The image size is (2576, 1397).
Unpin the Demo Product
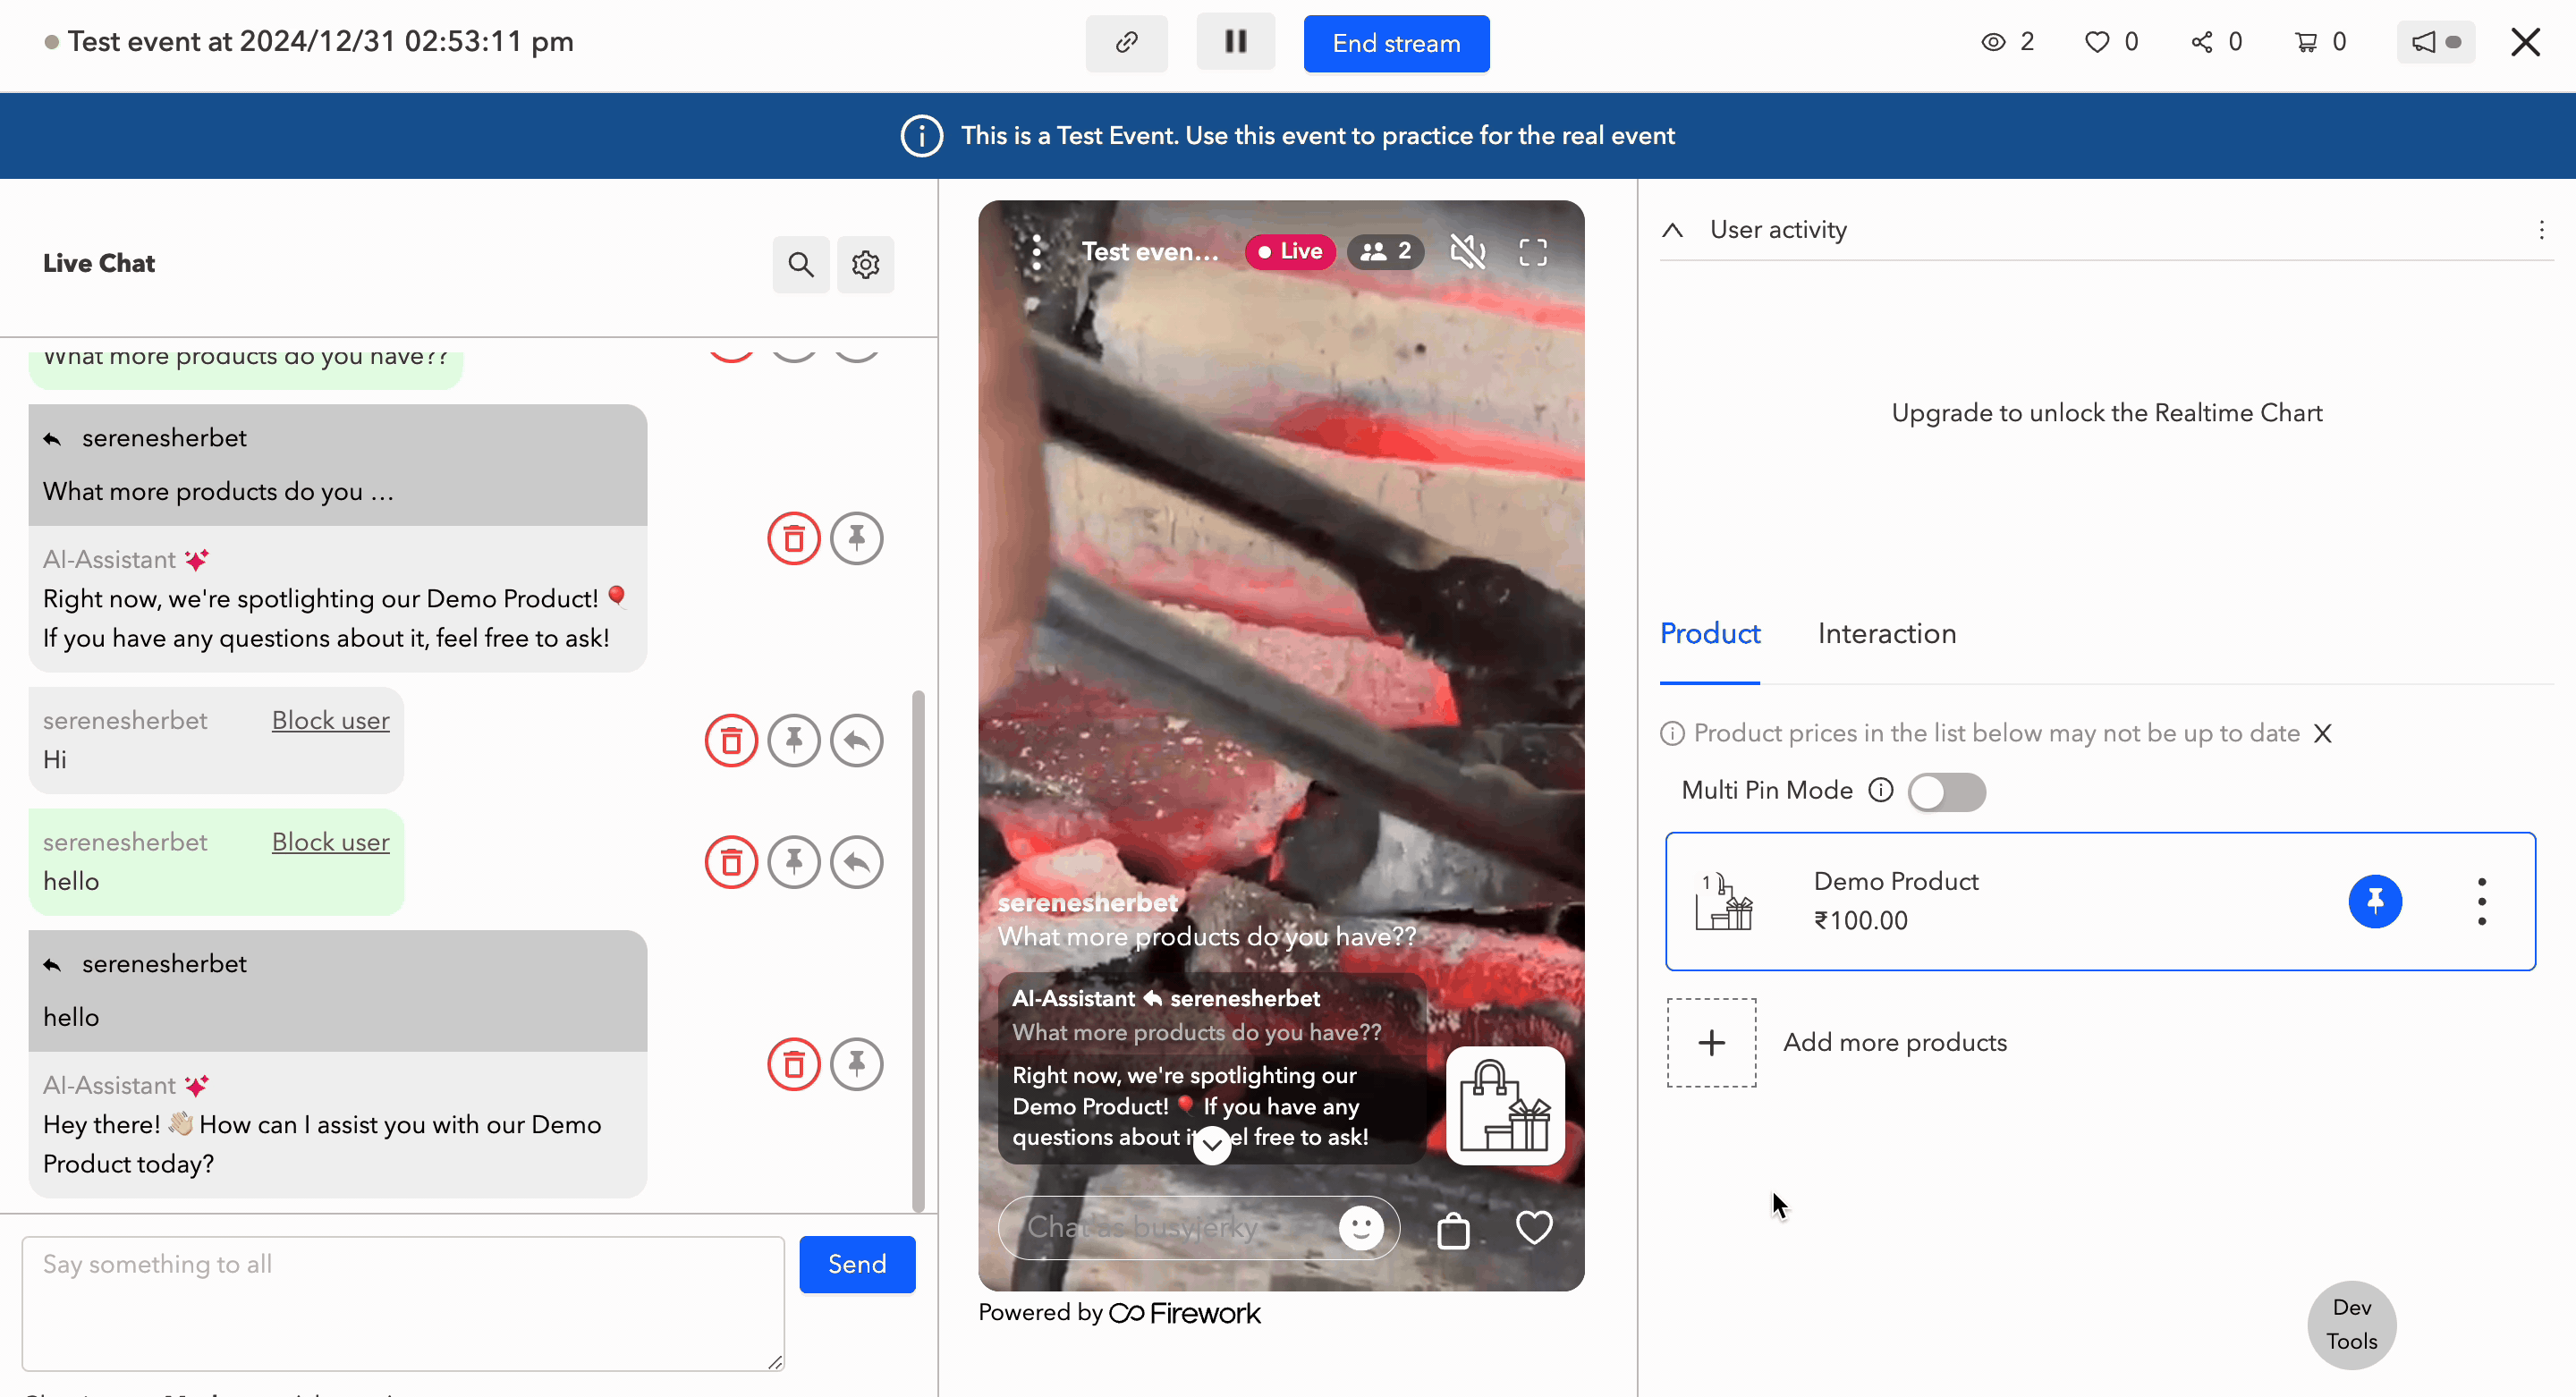(x=2374, y=901)
